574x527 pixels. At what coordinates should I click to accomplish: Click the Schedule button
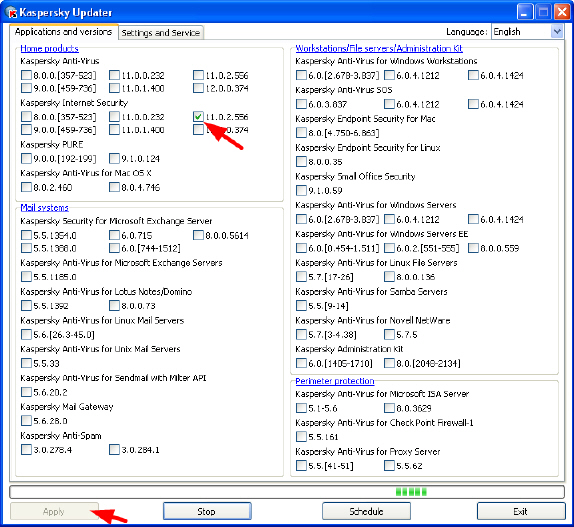[x=366, y=511]
